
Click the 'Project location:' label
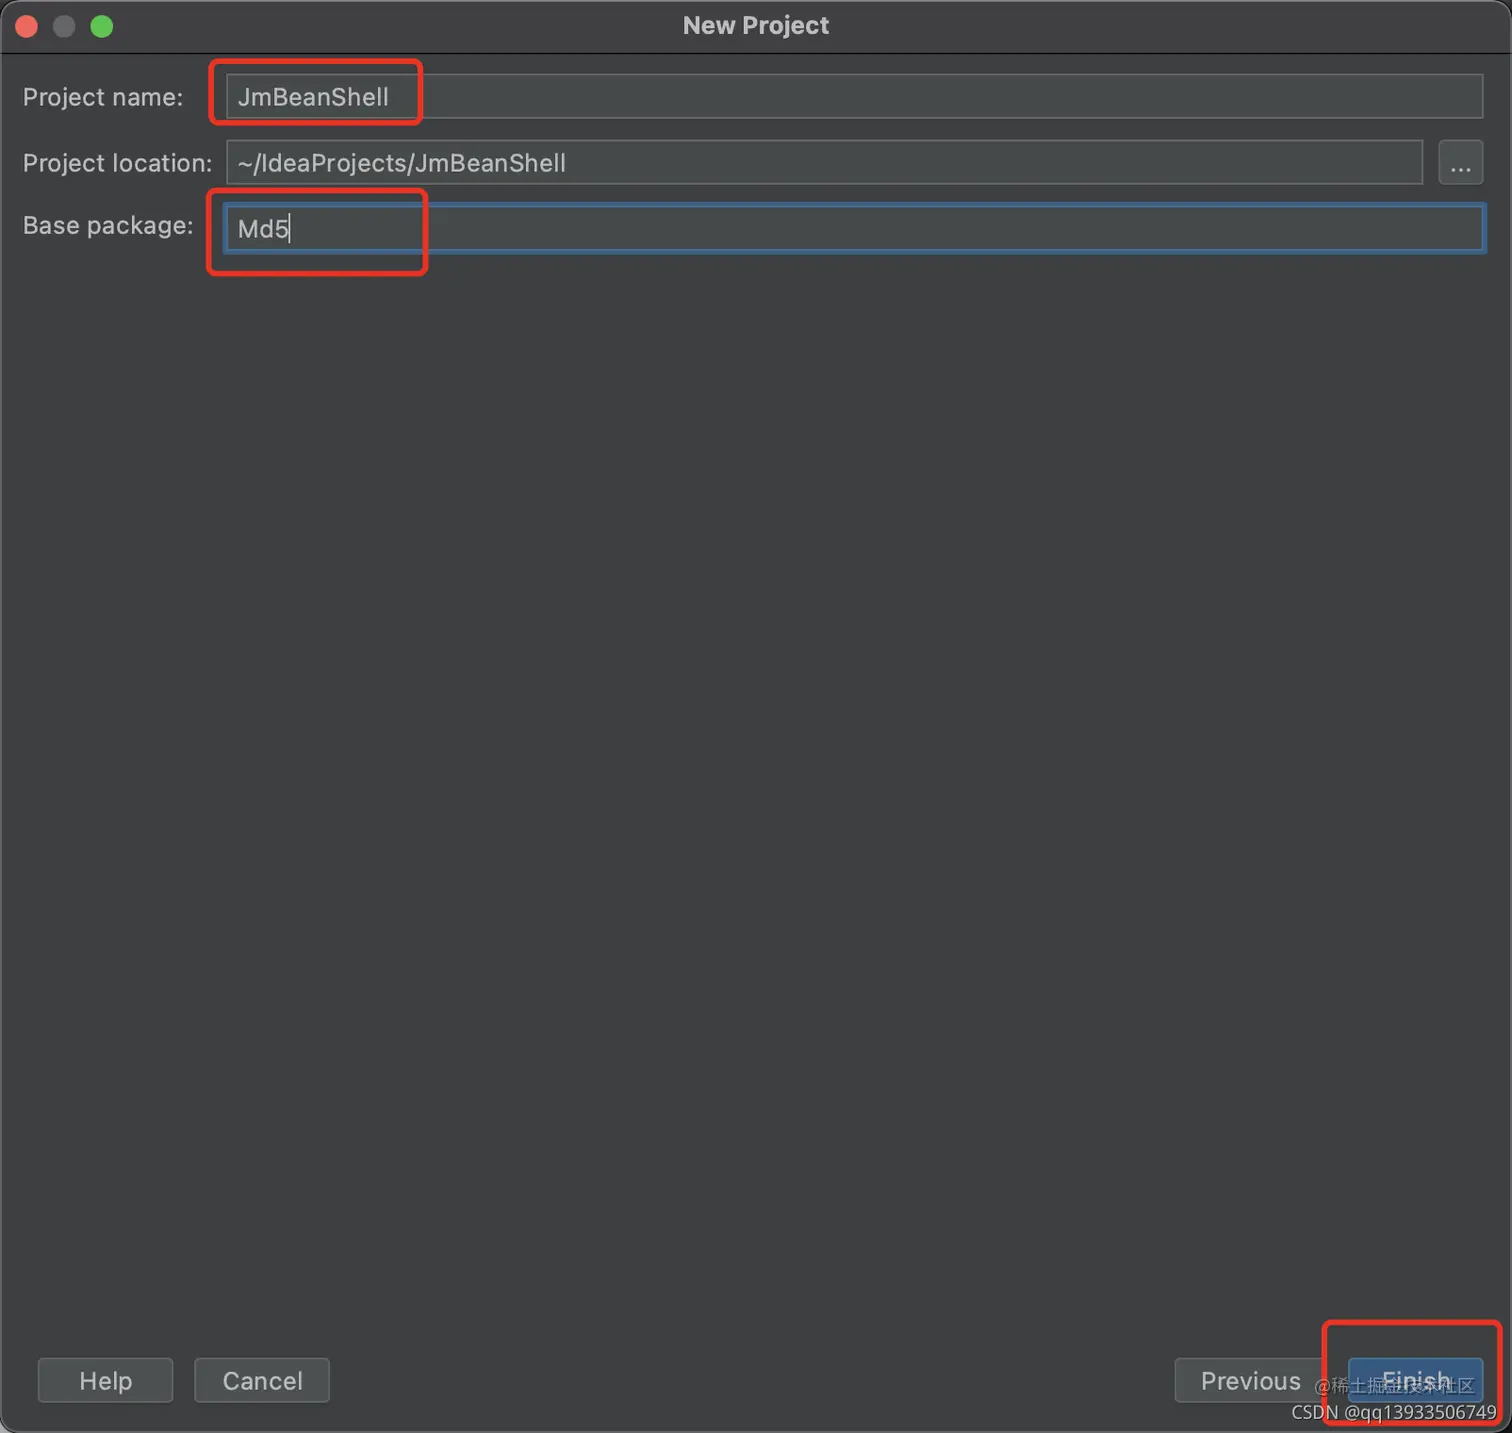(118, 163)
